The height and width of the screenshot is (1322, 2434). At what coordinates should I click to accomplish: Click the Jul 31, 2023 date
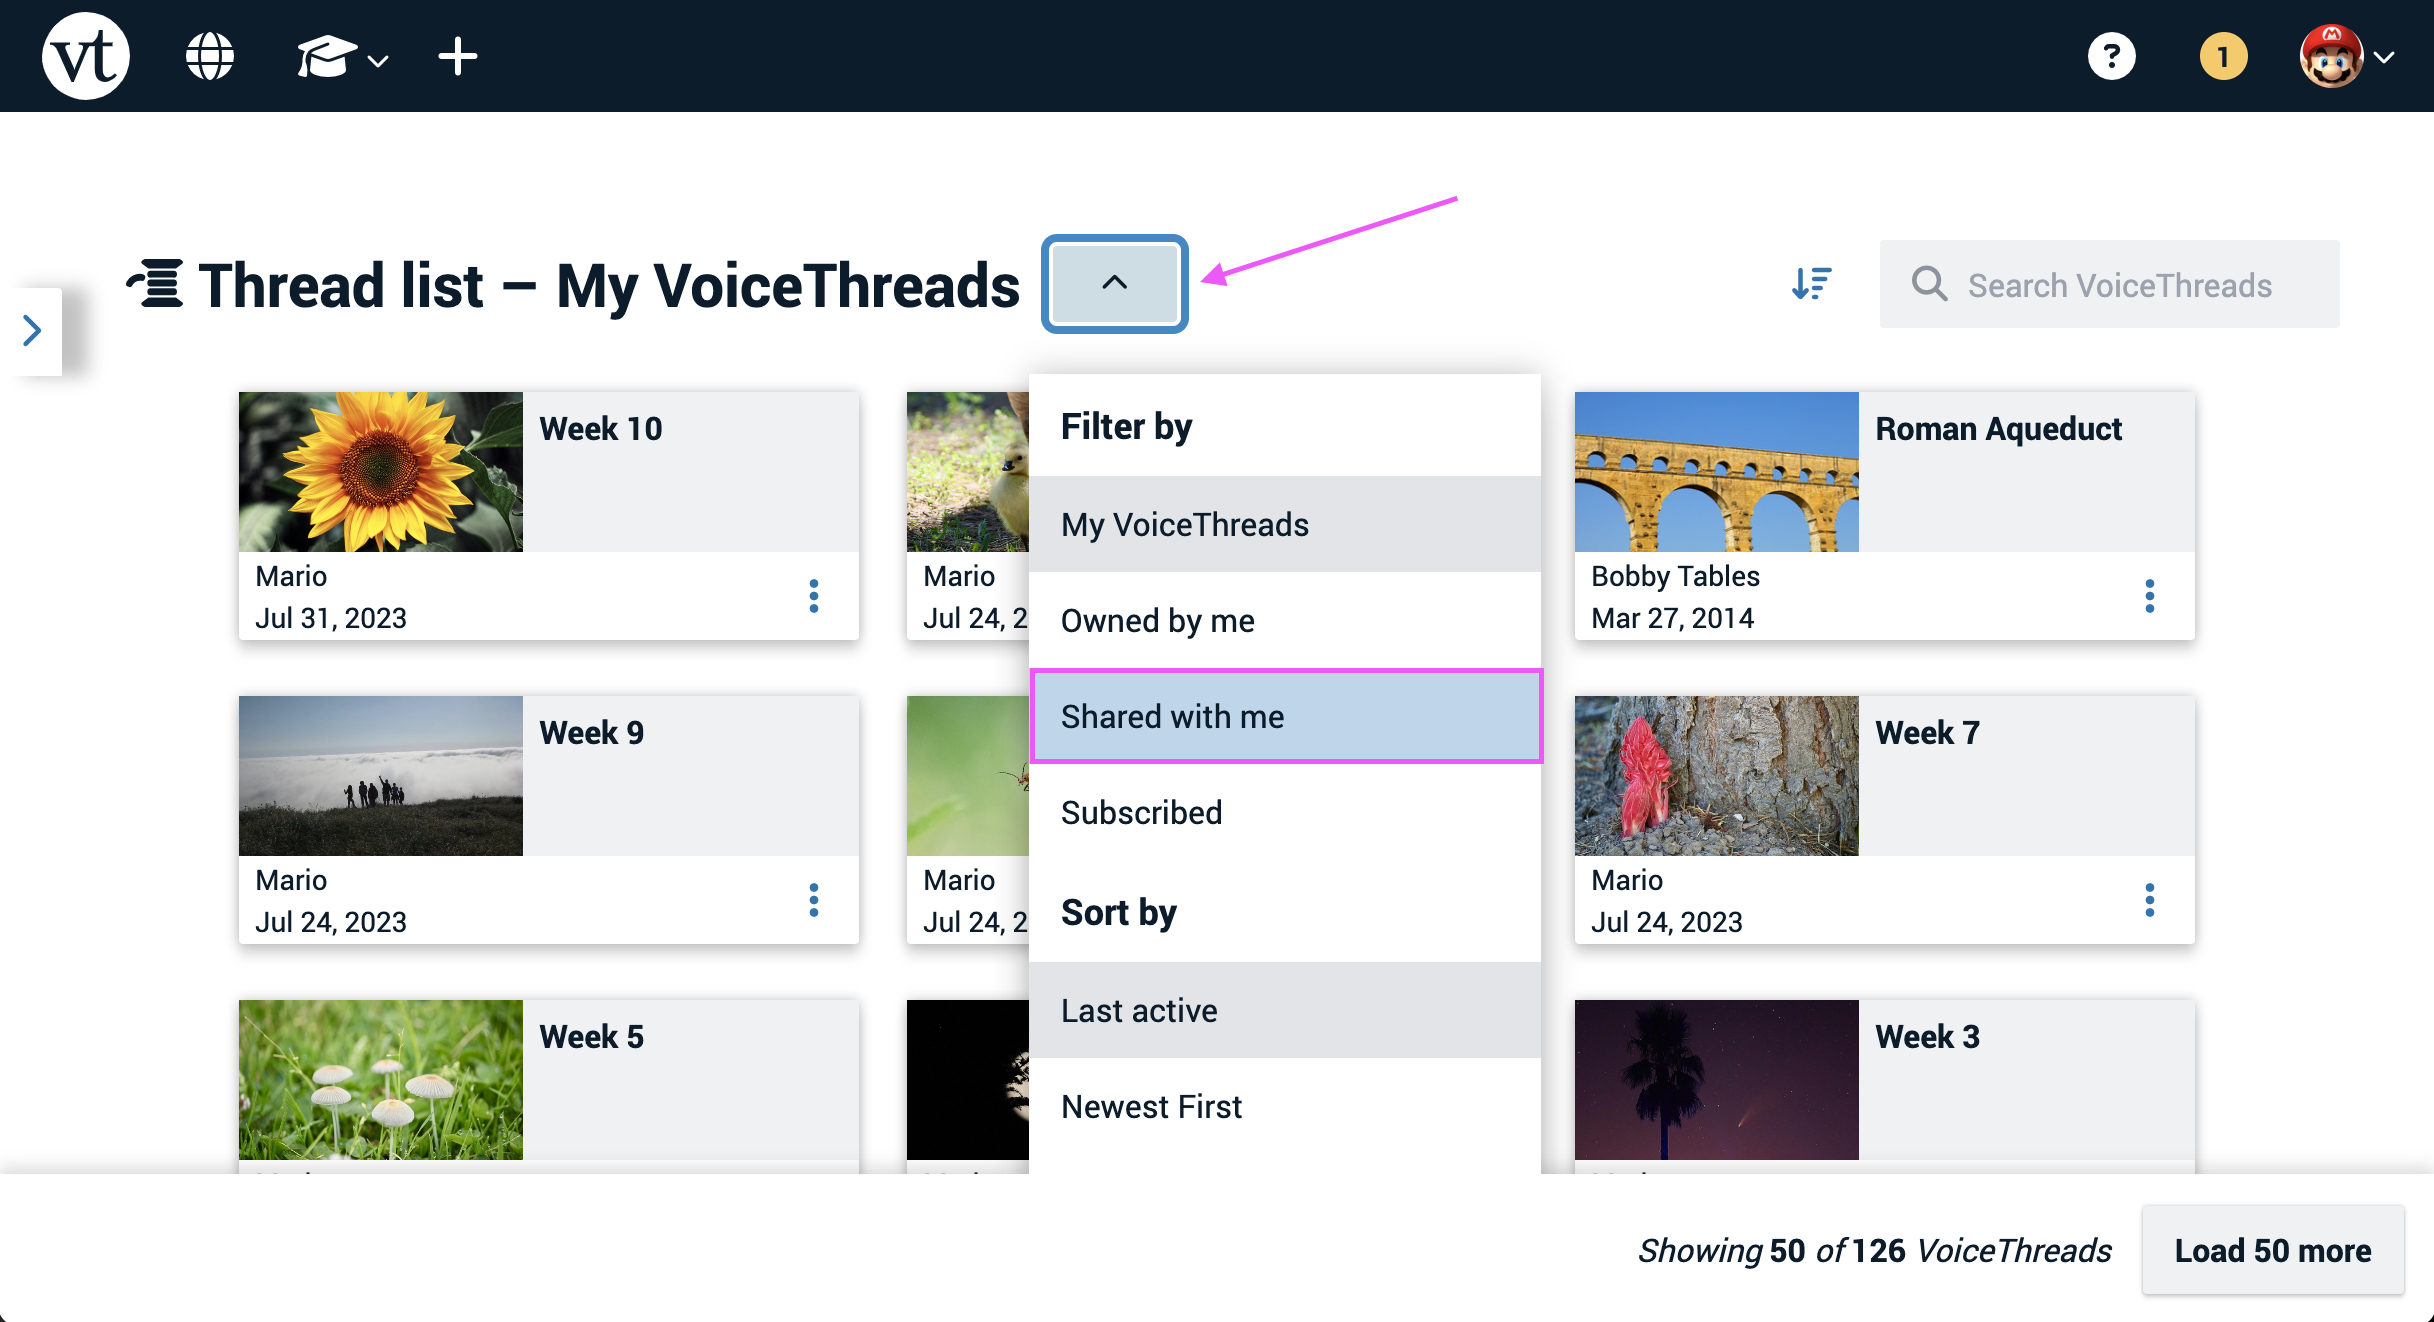click(x=331, y=618)
